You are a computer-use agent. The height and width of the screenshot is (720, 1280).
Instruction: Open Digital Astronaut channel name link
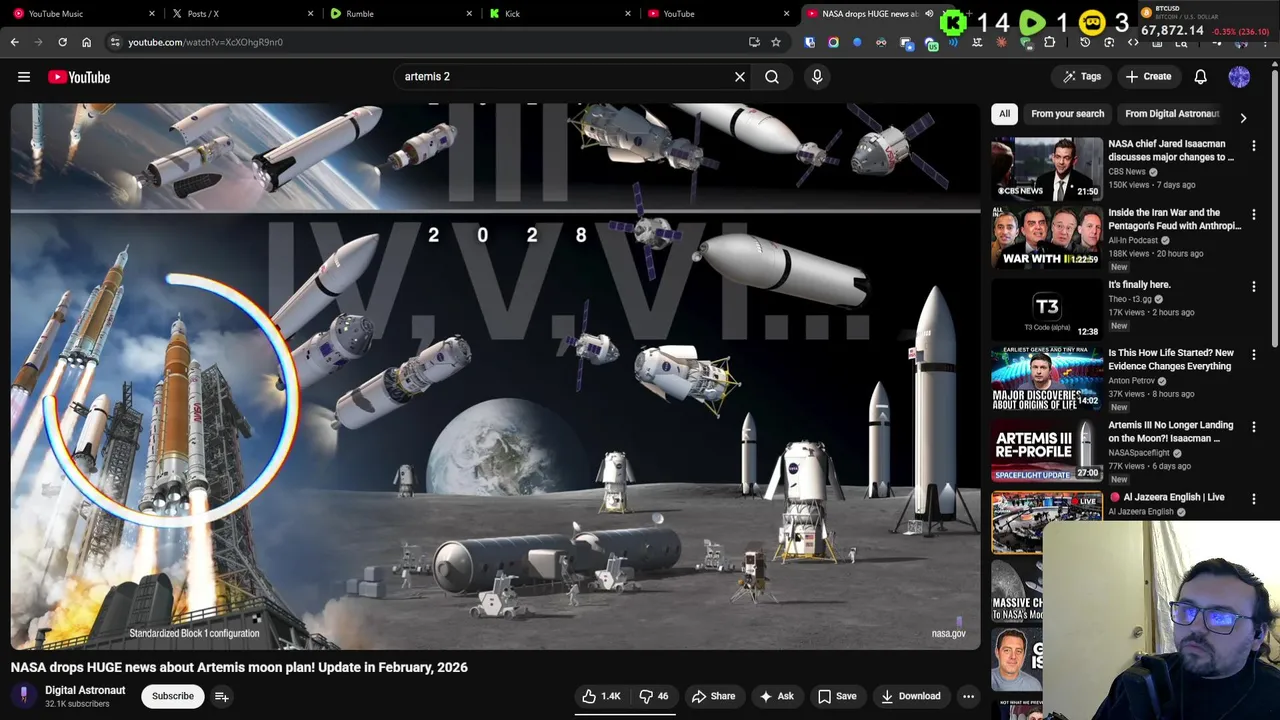click(x=85, y=690)
